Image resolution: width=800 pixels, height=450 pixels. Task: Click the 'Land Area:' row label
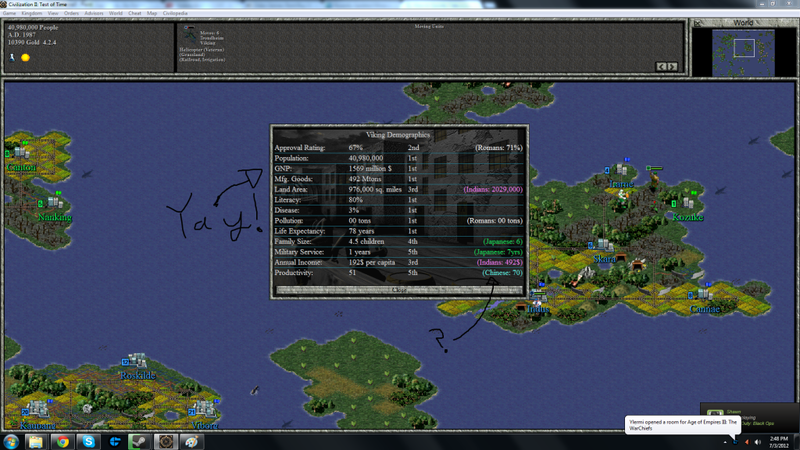(291, 189)
